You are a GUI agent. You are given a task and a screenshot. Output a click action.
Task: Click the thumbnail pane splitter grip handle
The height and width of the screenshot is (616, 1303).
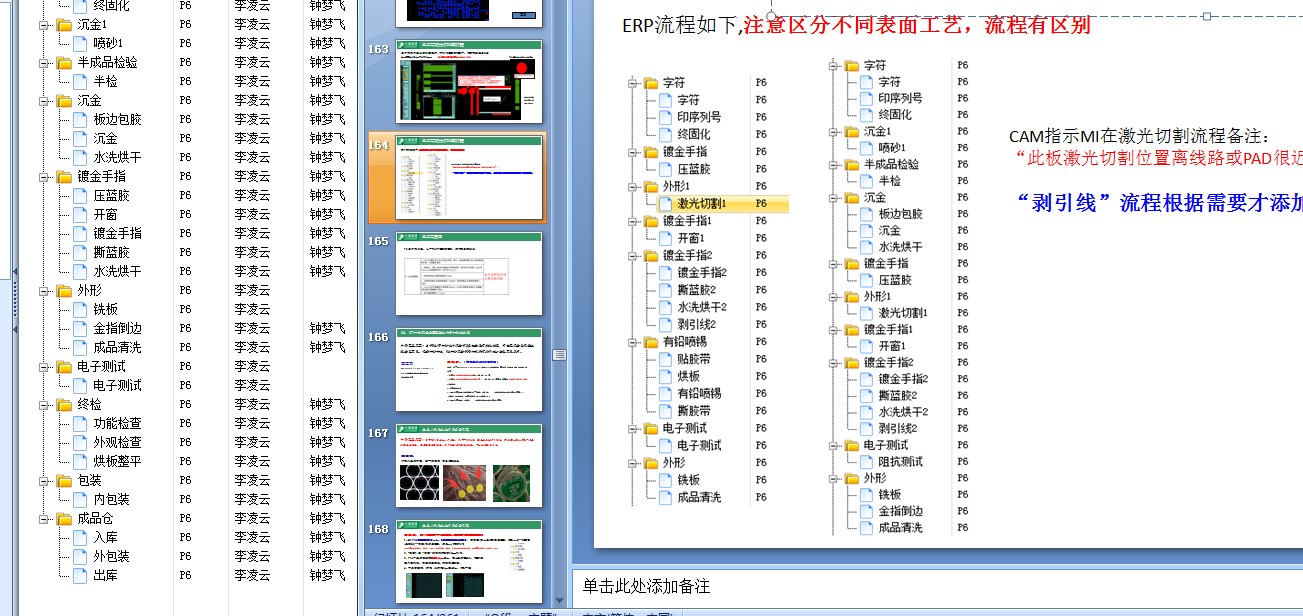point(560,354)
